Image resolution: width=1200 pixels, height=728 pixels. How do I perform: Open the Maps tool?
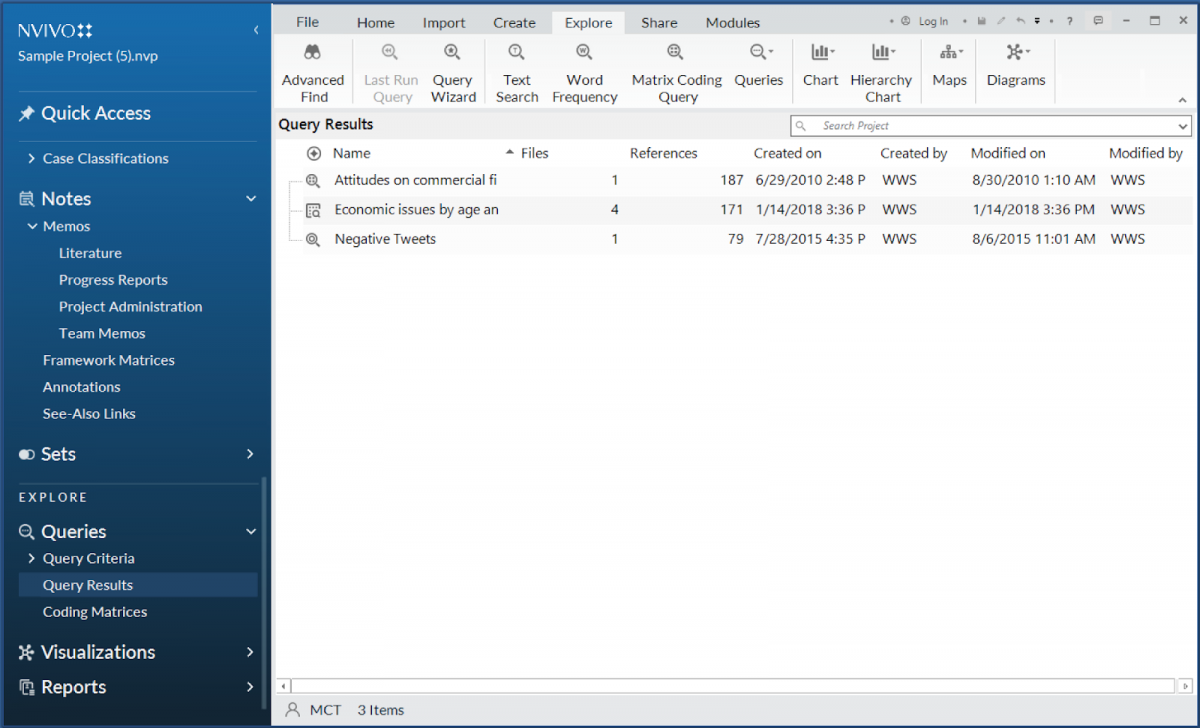tap(948, 70)
